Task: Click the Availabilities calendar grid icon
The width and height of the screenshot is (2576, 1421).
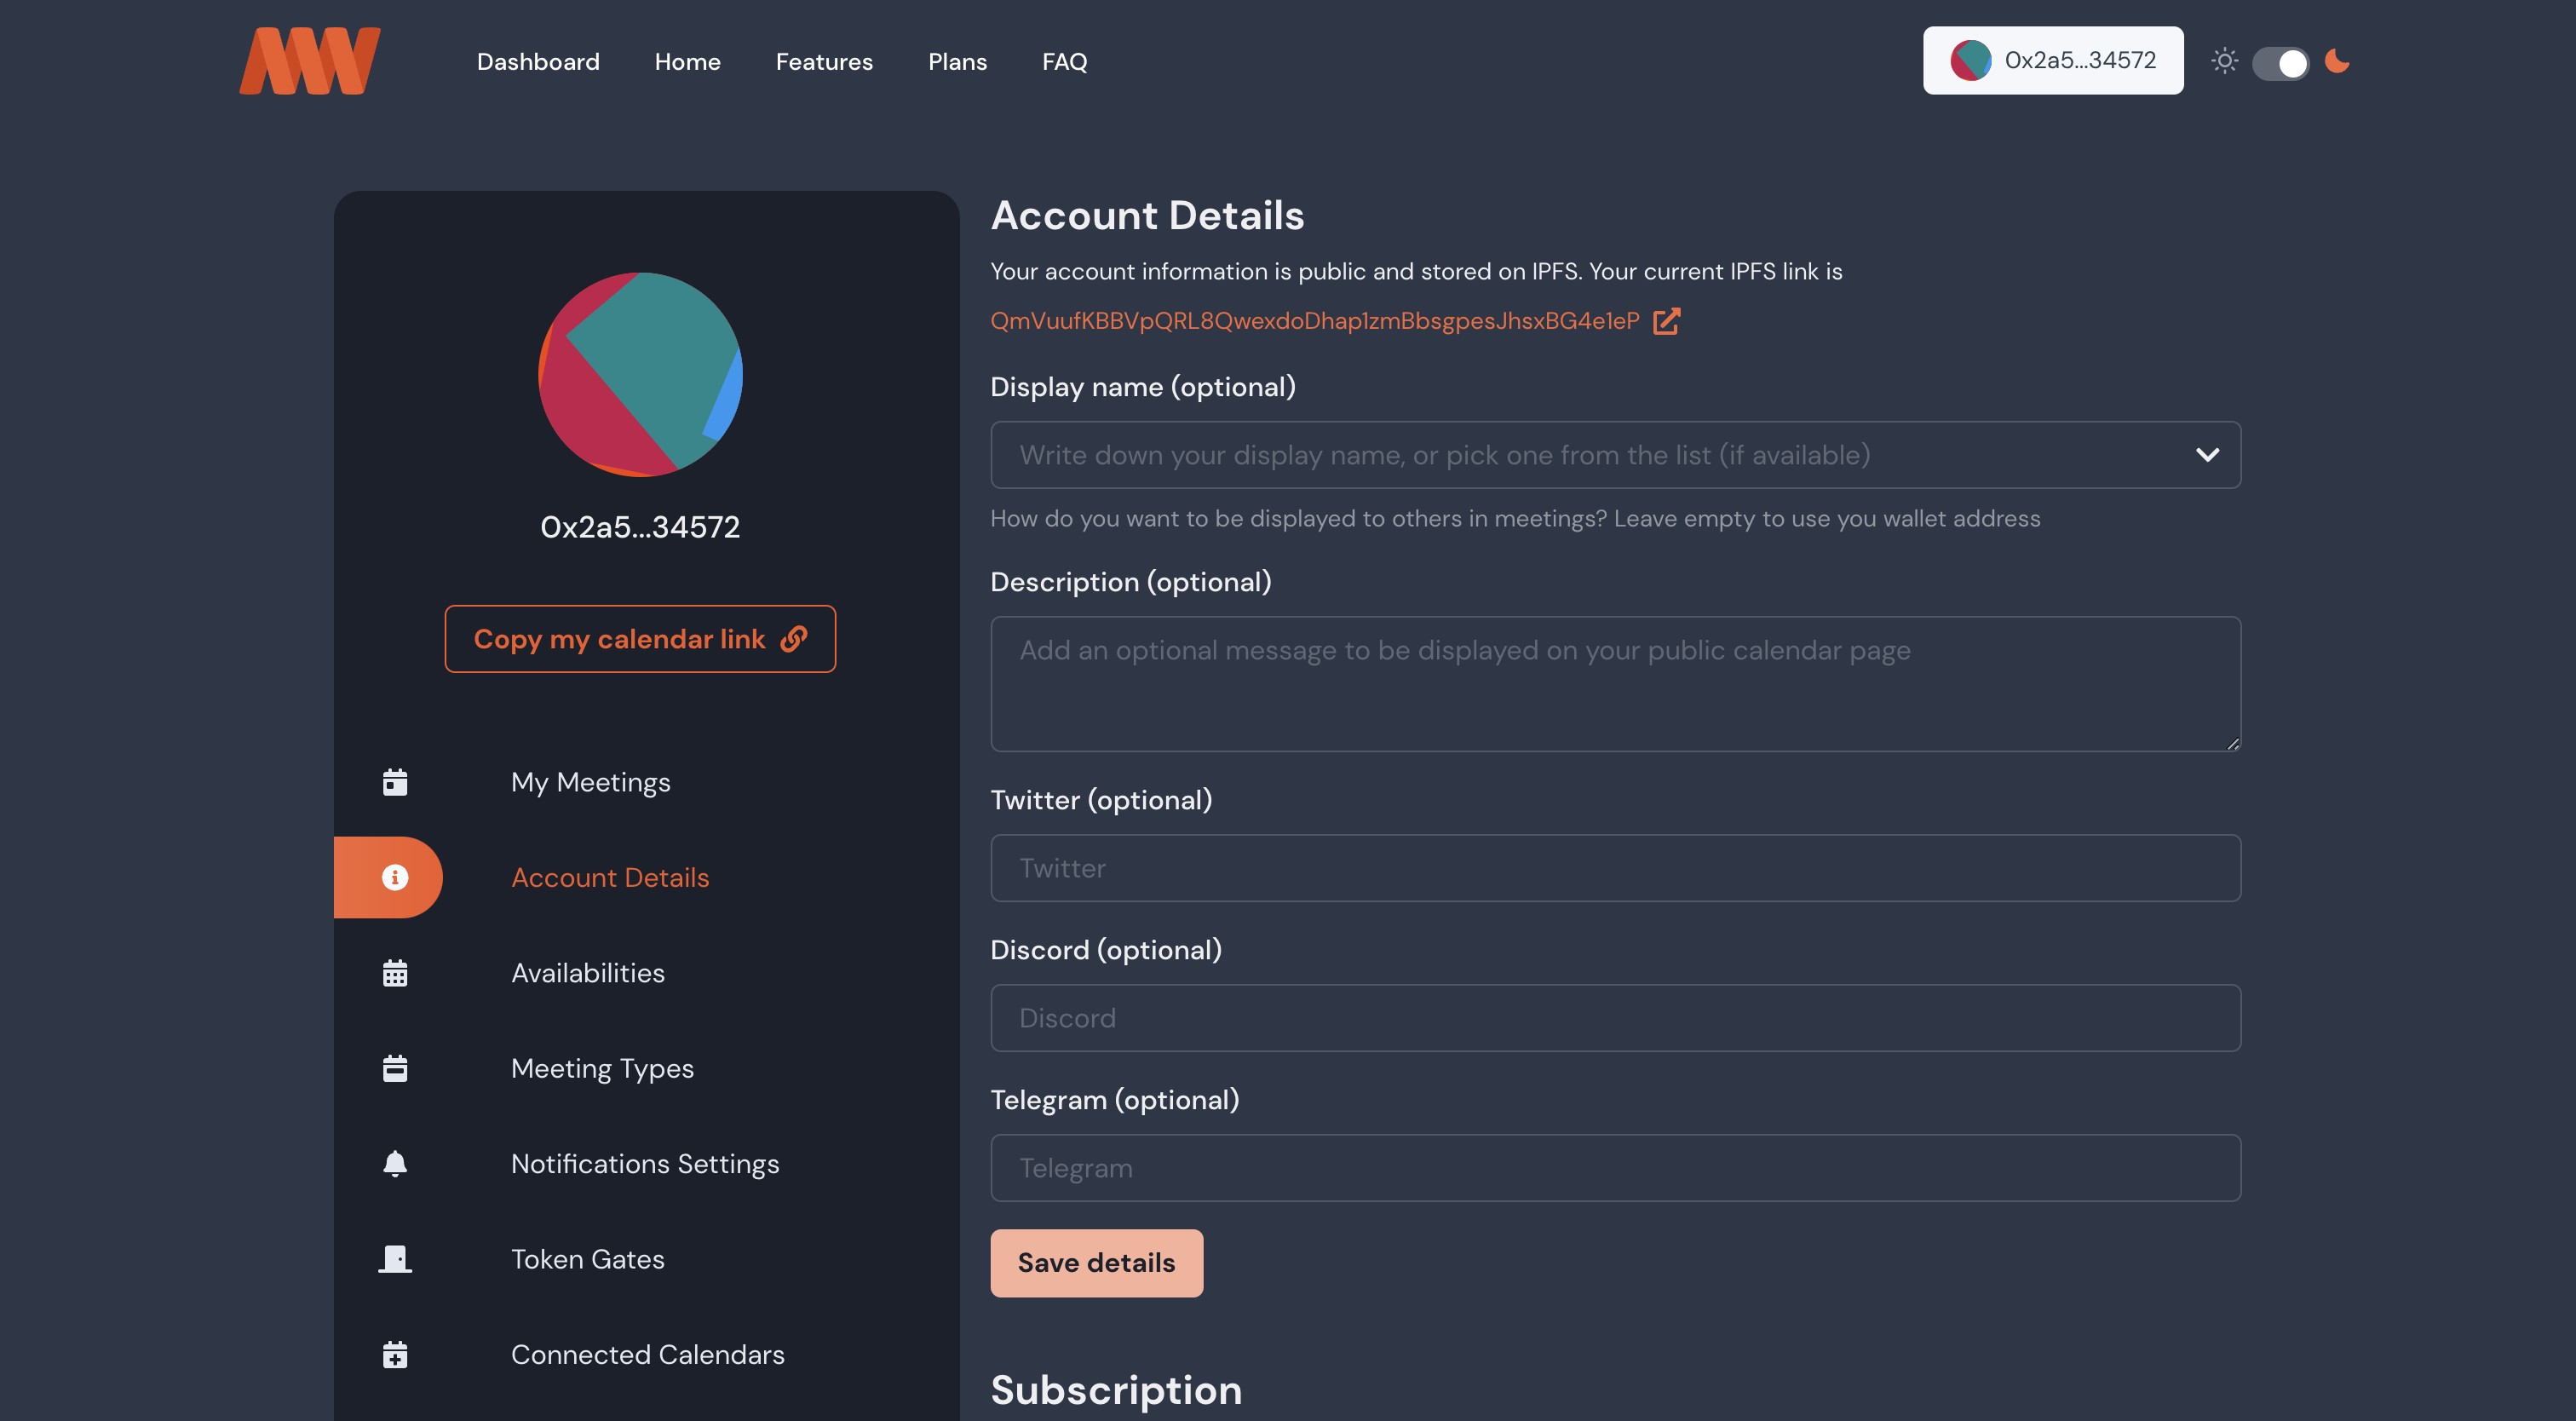Action: pos(395,973)
